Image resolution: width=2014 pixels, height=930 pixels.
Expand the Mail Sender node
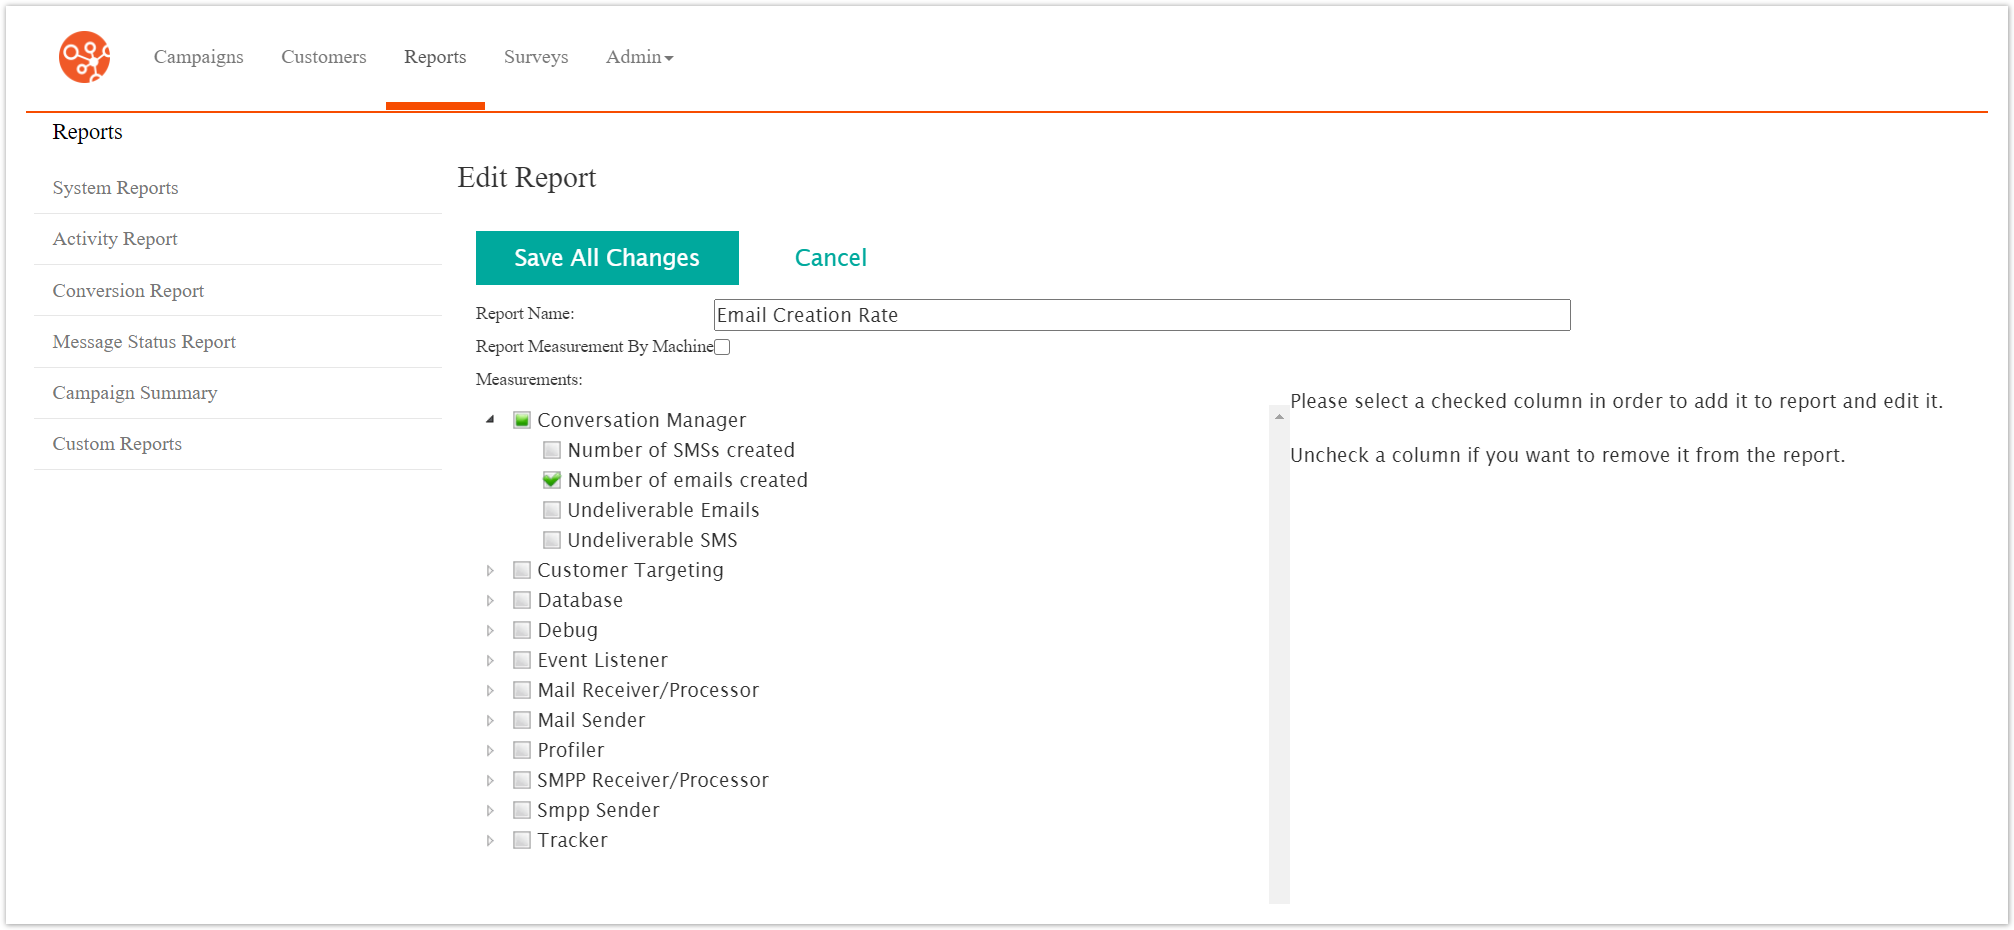(491, 720)
